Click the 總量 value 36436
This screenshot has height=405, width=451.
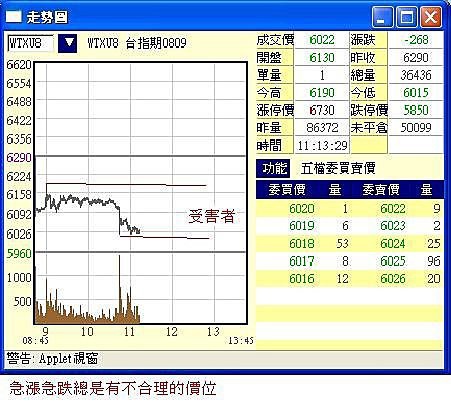(416, 75)
